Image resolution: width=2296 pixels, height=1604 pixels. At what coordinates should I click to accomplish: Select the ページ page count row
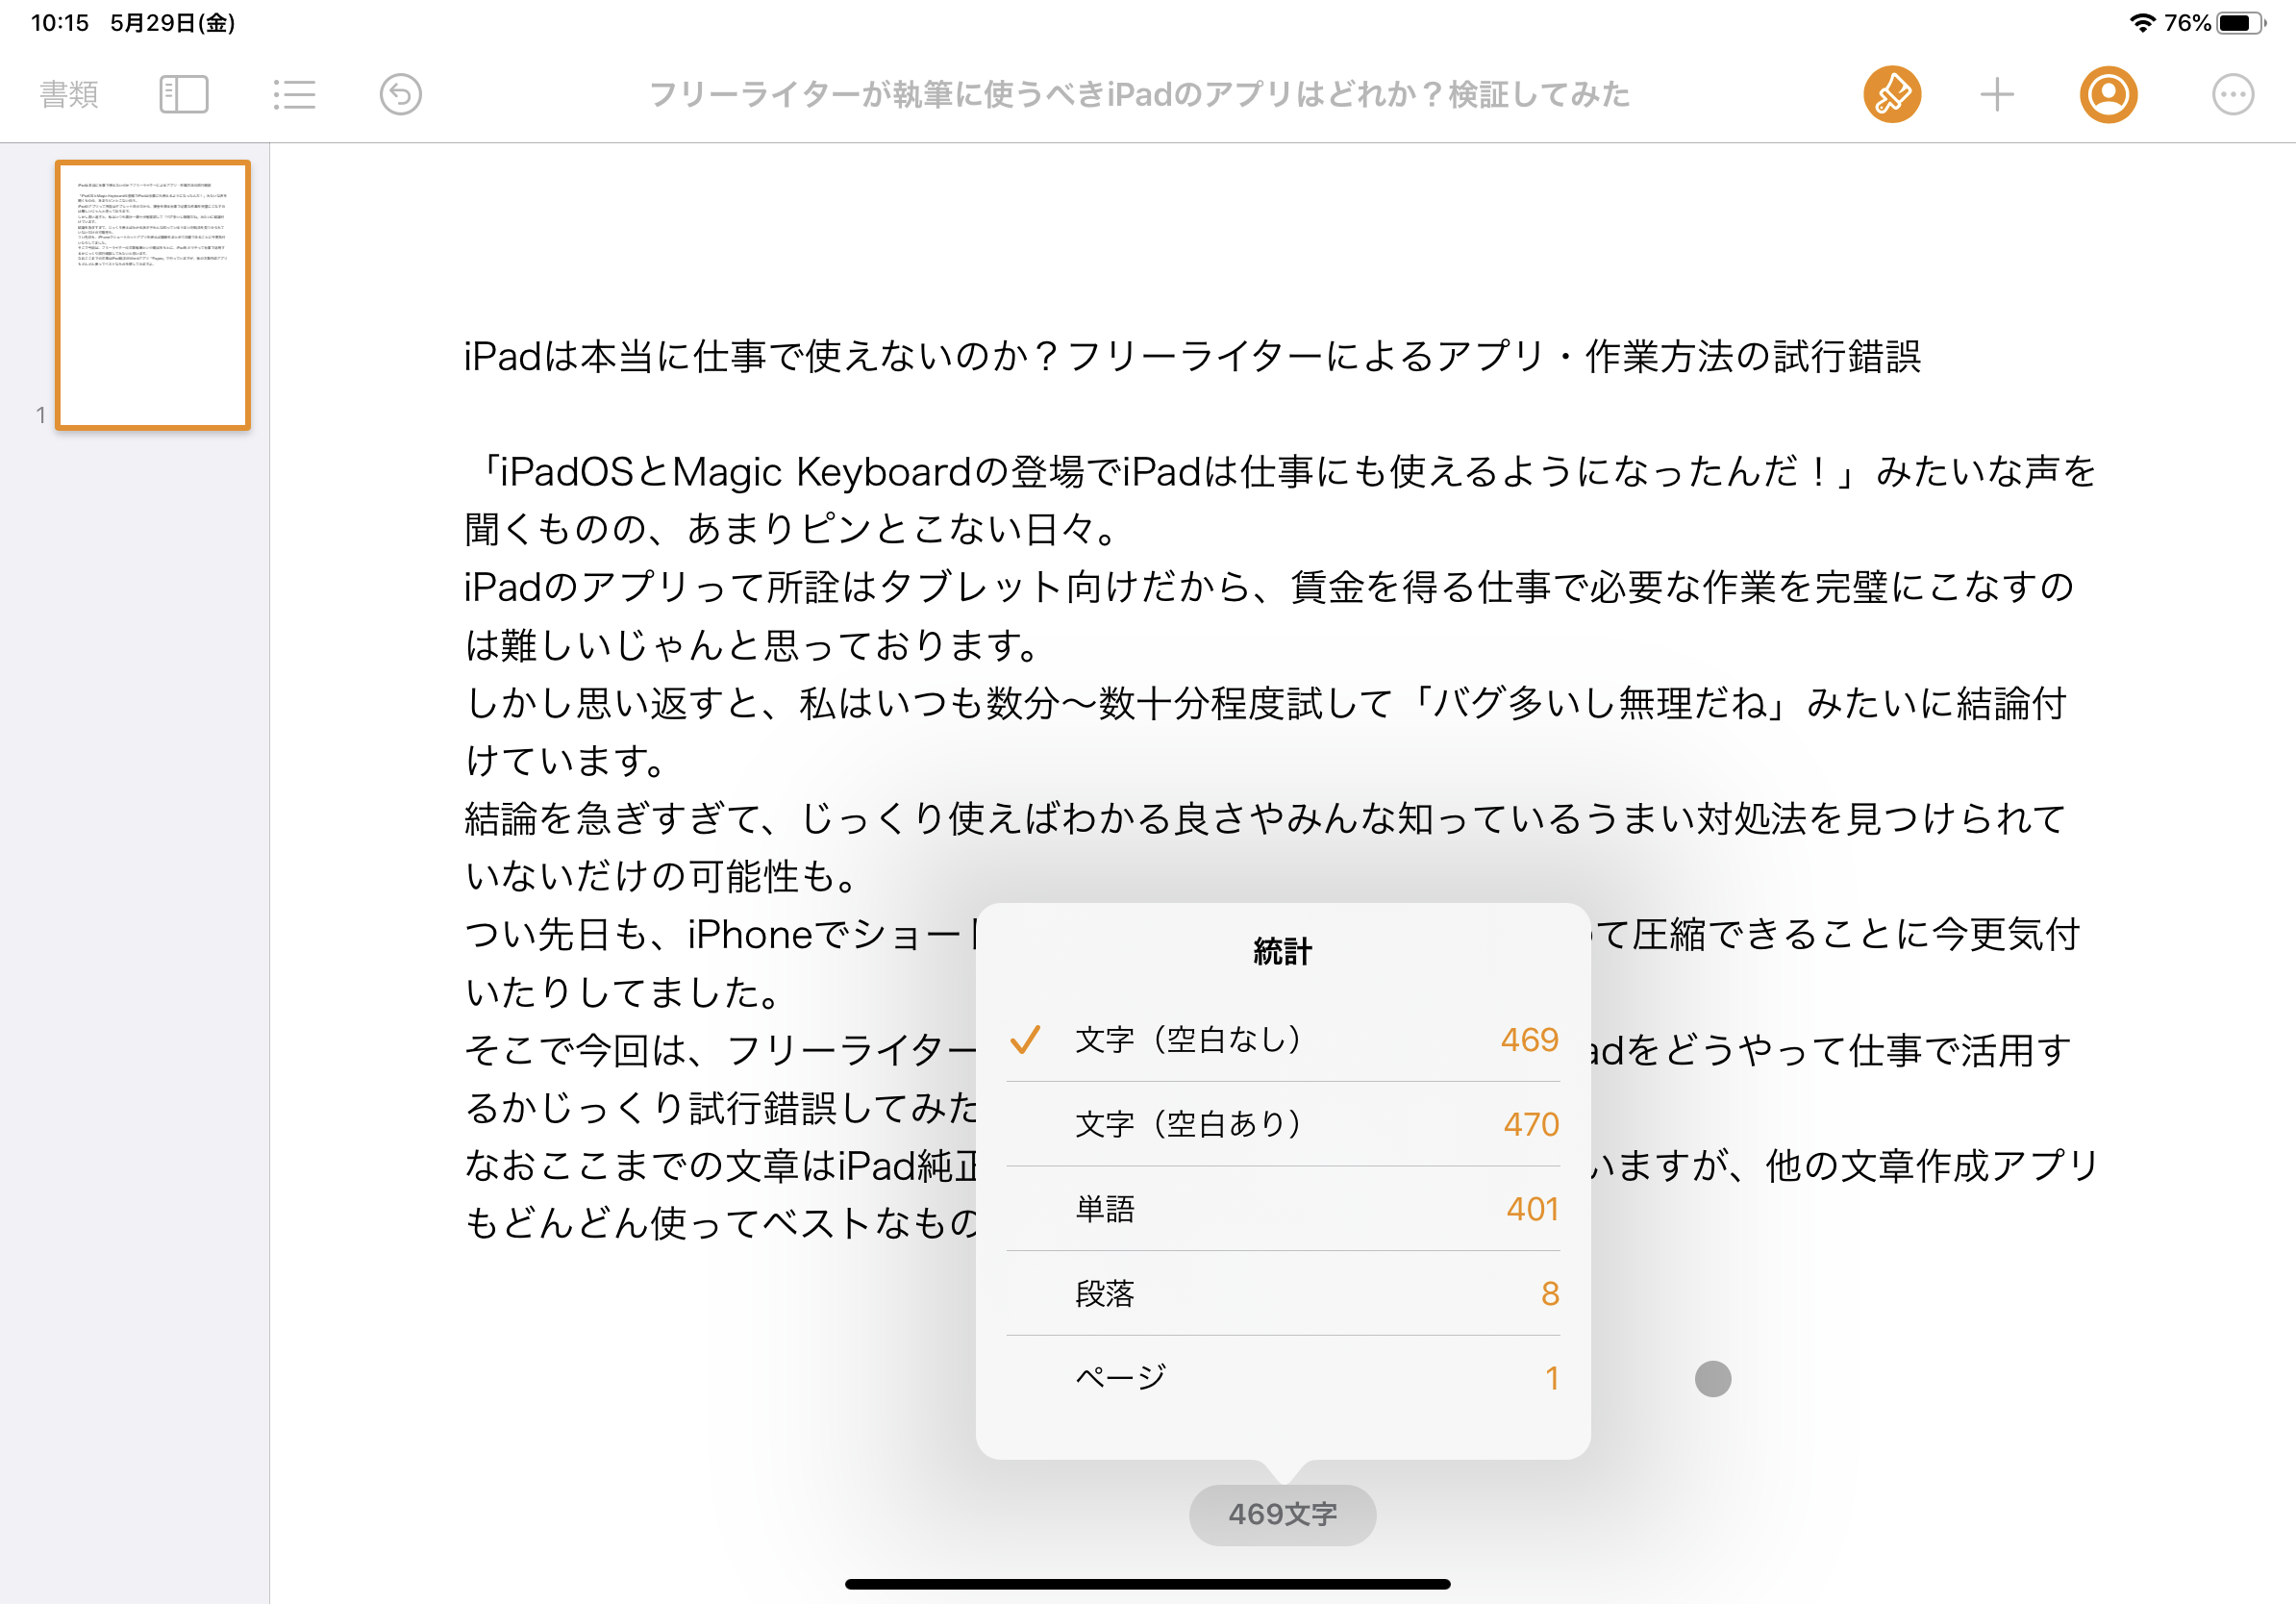pyautogui.click(x=1283, y=1378)
